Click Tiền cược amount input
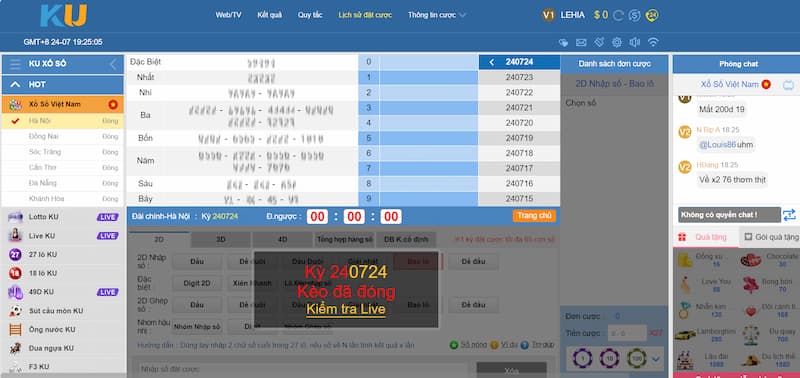Screen dimensions: 800x378 click(x=627, y=333)
